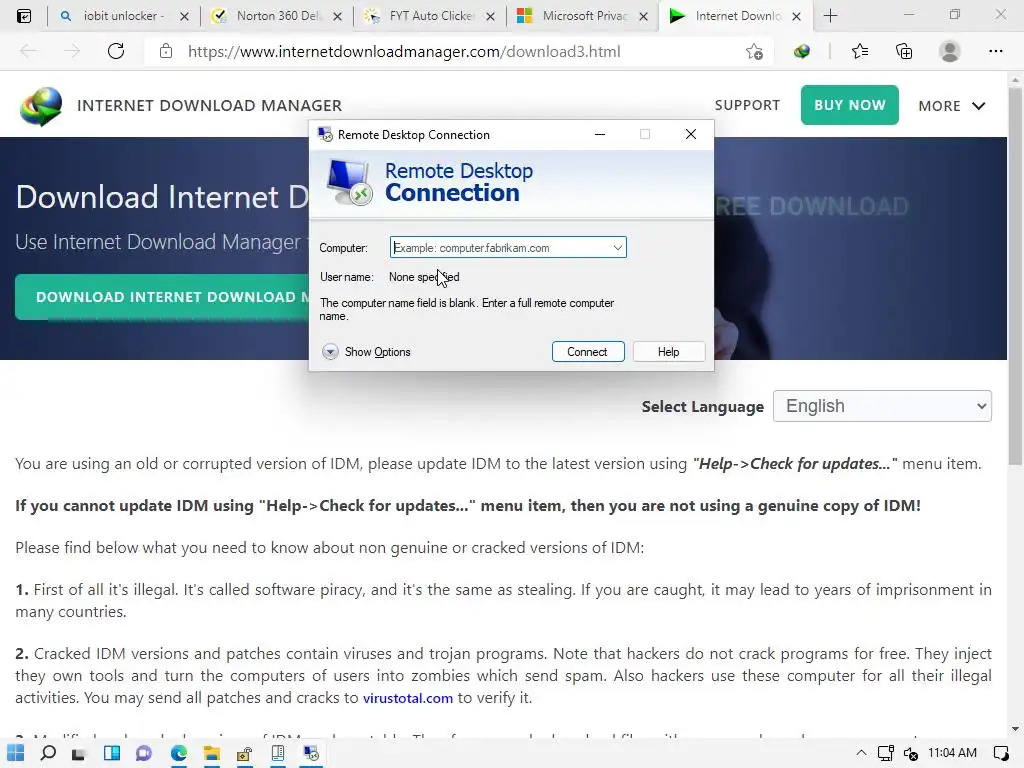The image size is (1024, 768).
Task: Open the volume tray icon
Action: tap(911, 754)
